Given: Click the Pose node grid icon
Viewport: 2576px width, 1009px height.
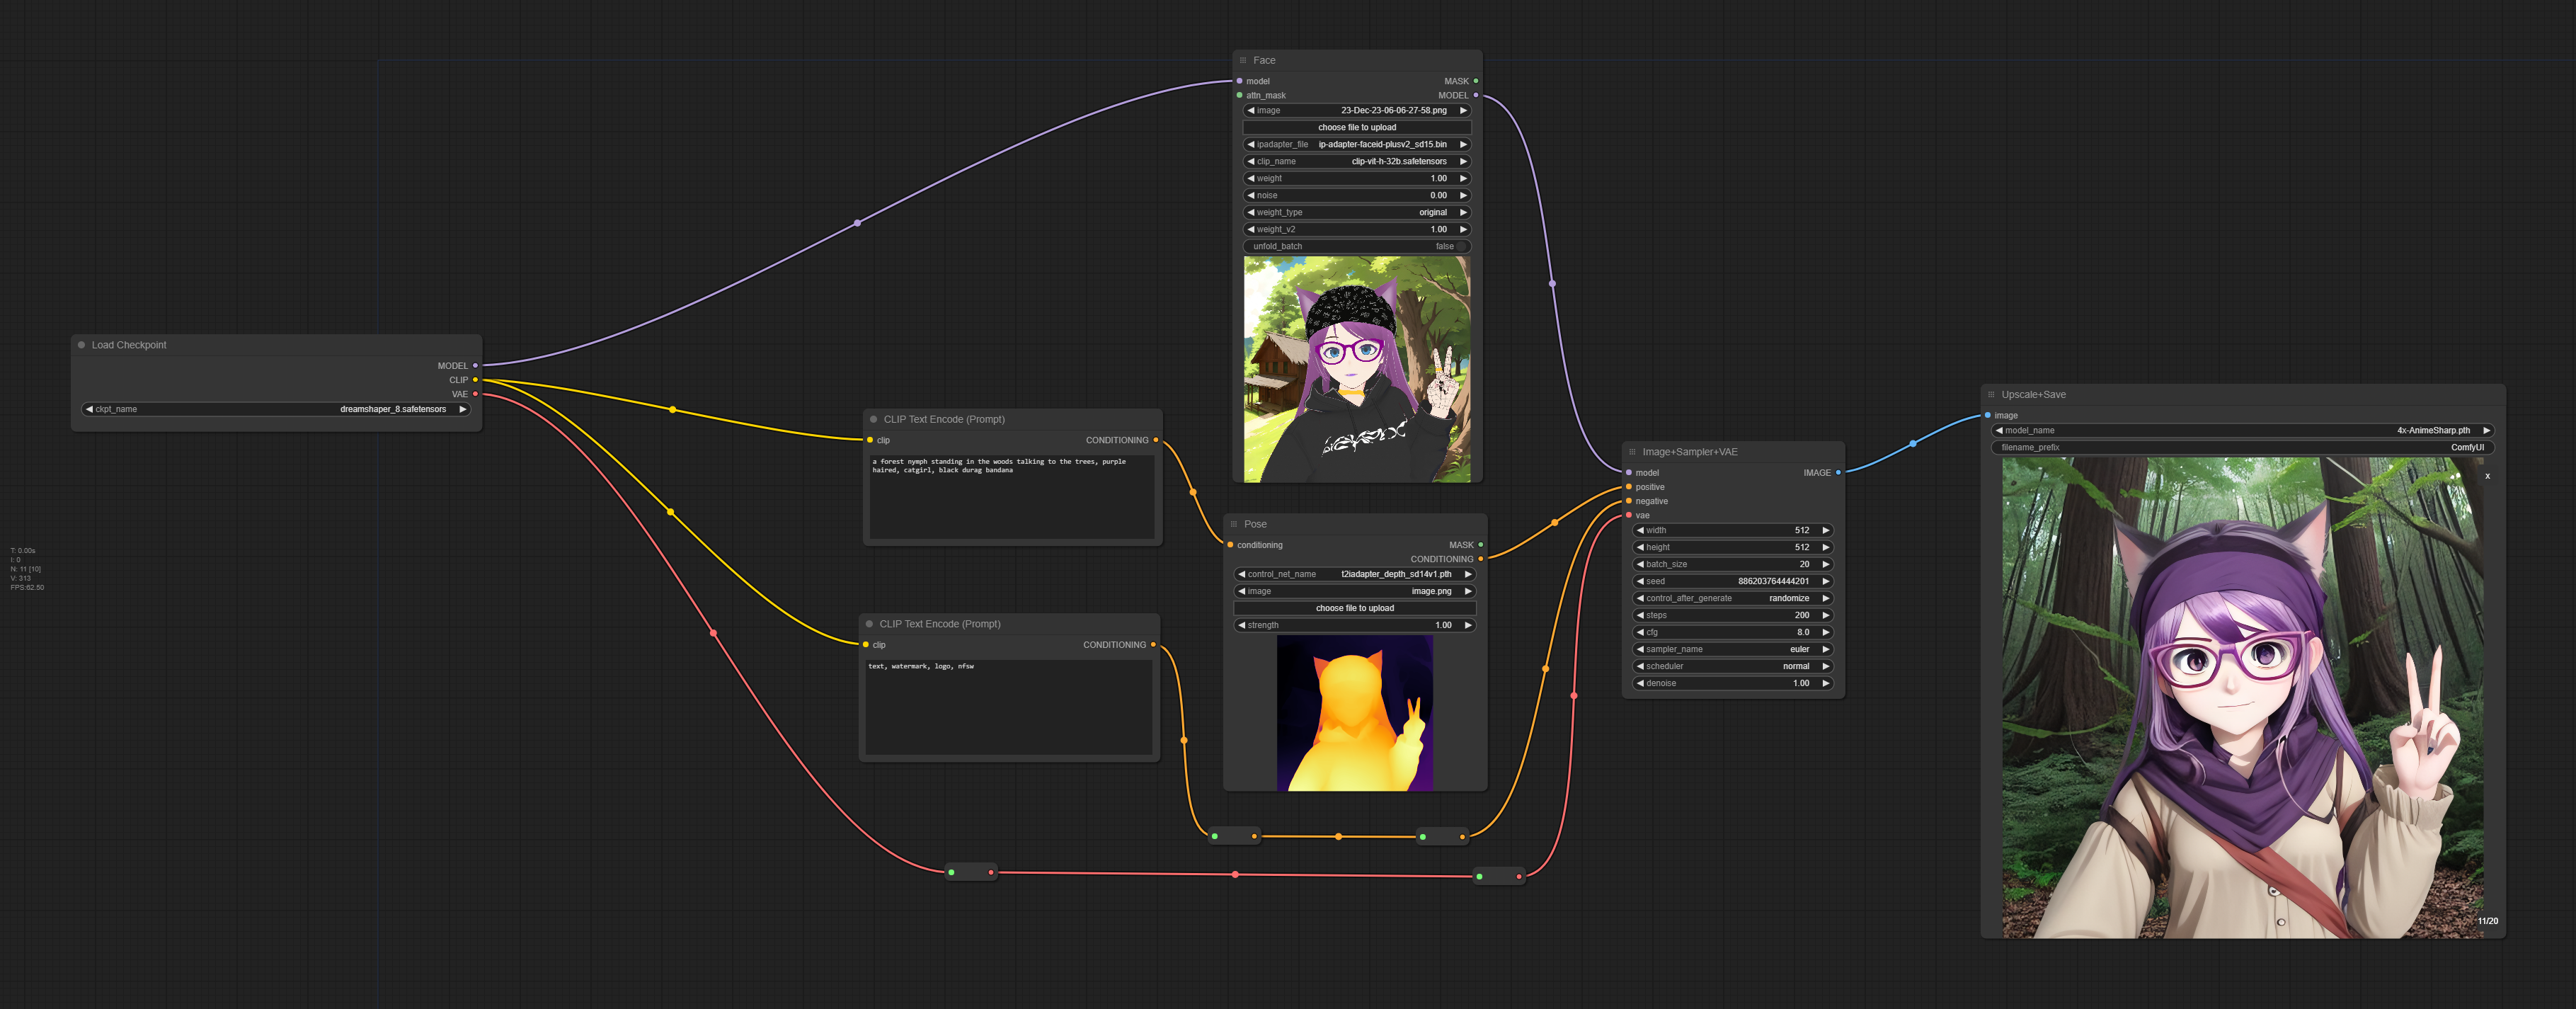Looking at the screenshot, I should 1234,524.
